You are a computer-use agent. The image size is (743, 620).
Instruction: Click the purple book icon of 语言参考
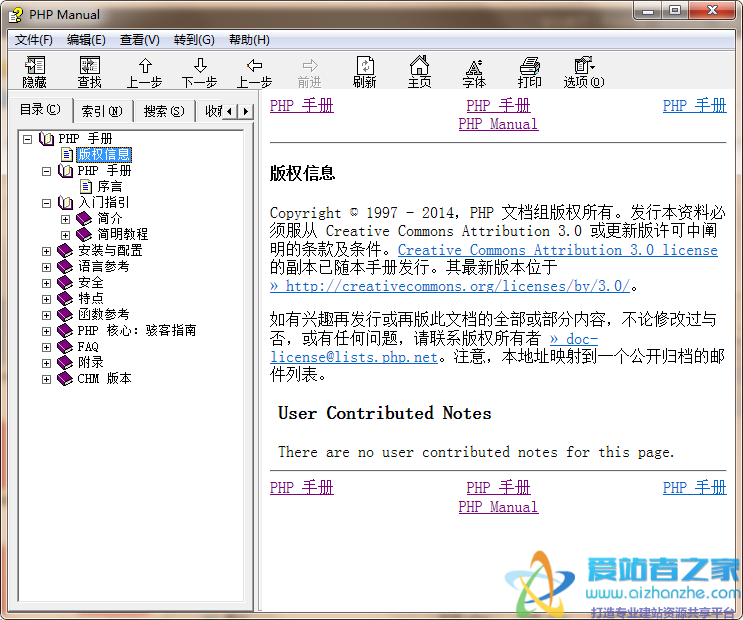click(x=65, y=266)
